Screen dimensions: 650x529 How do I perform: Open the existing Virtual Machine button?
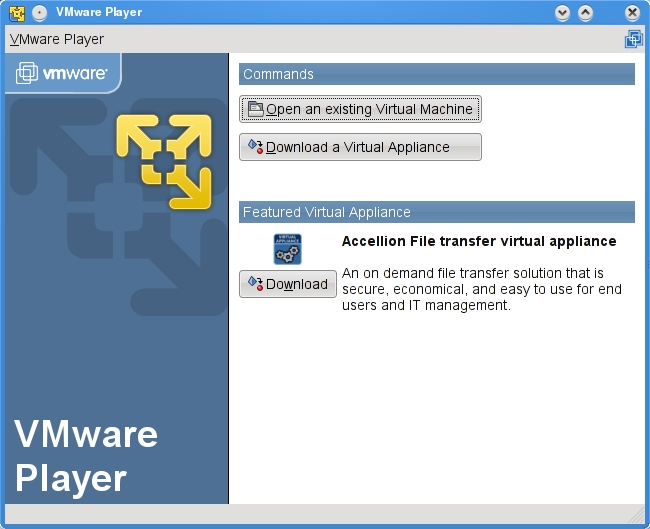[360, 109]
